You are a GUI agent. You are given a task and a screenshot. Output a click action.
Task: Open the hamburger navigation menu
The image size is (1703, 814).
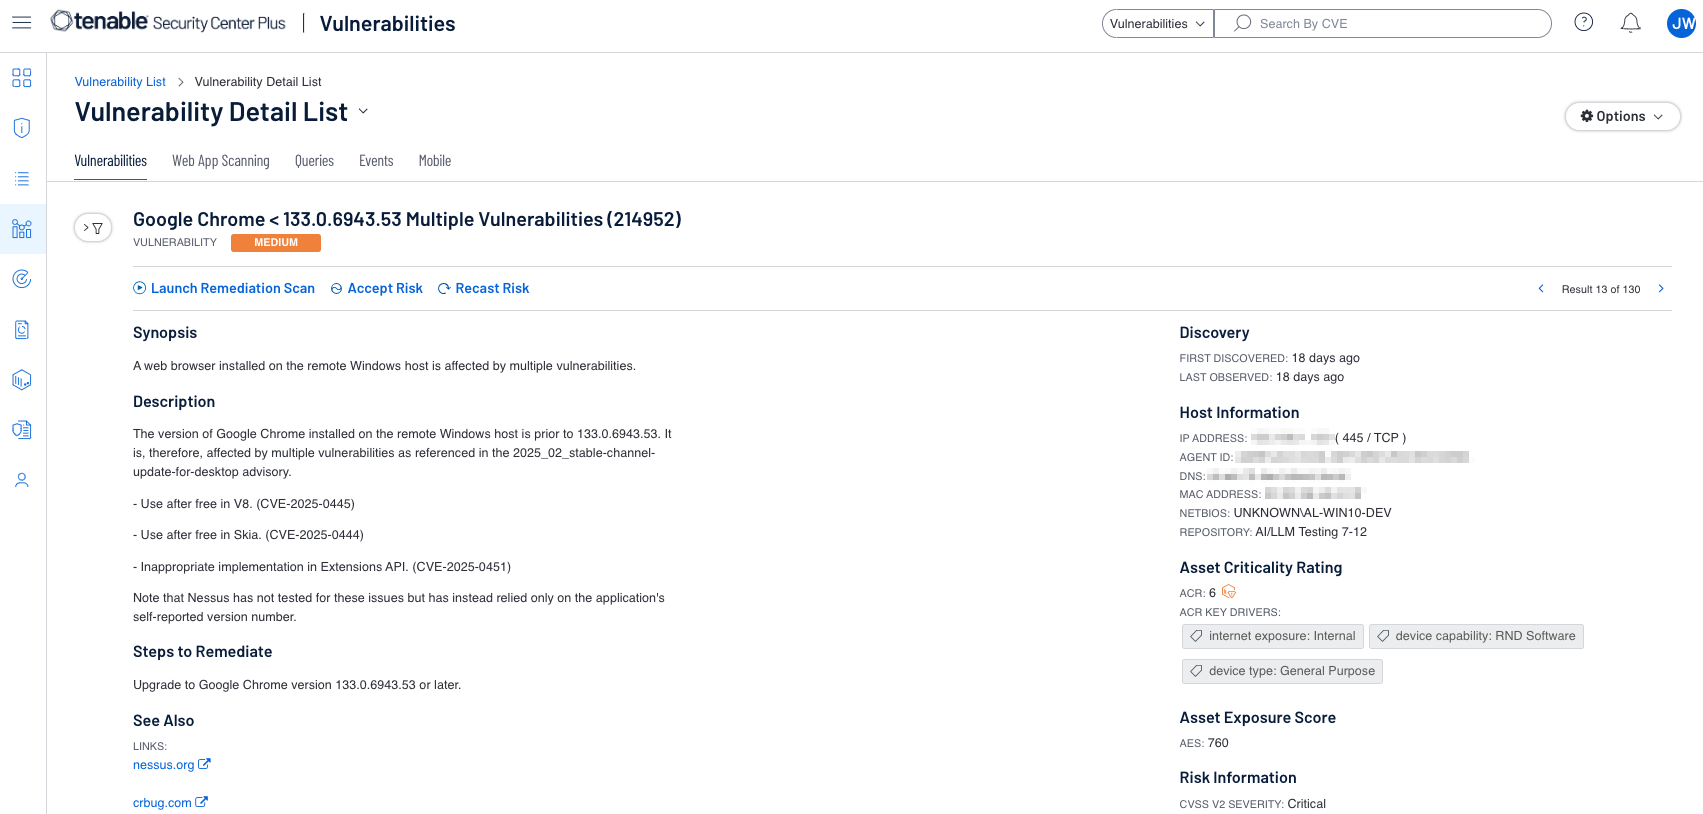21,22
